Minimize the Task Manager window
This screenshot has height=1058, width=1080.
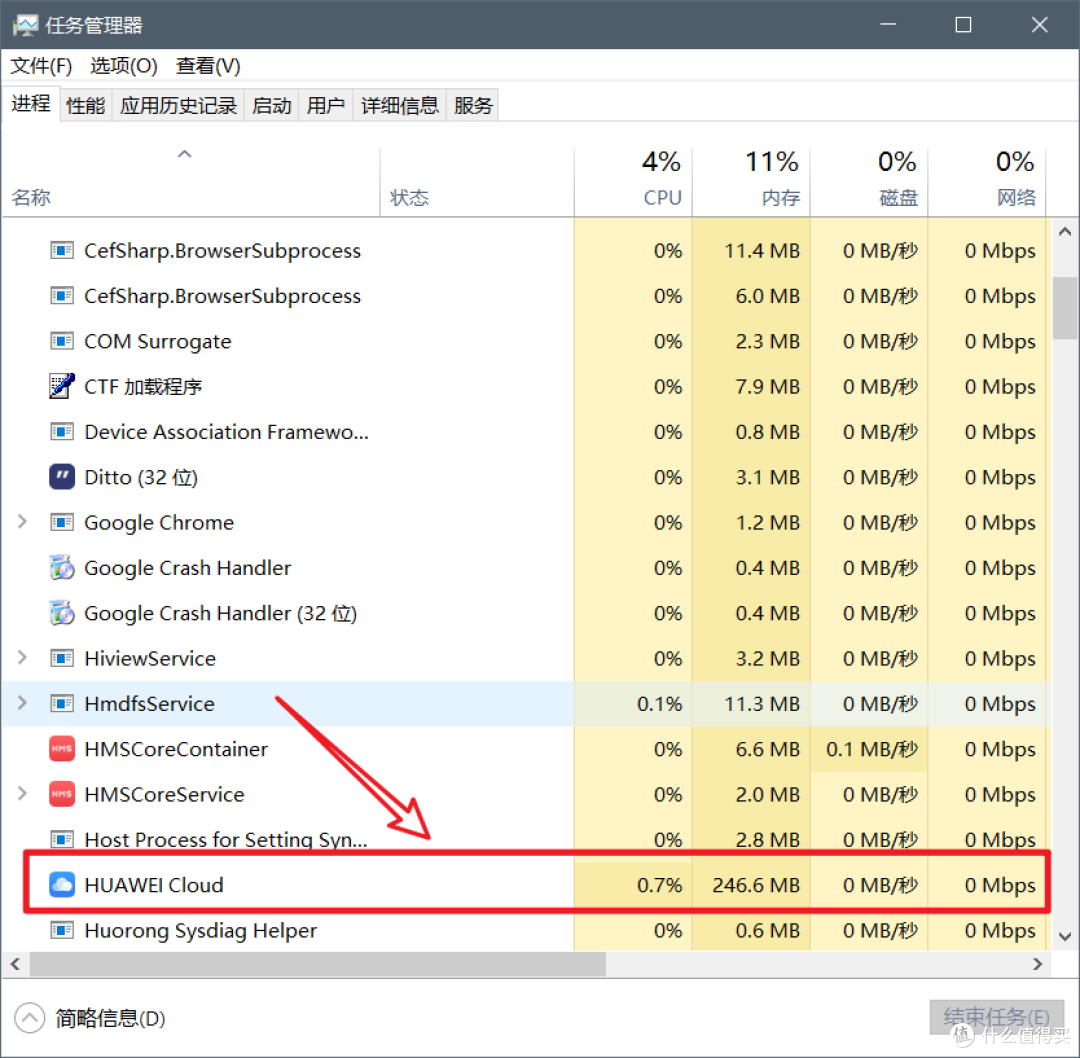[x=889, y=25]
